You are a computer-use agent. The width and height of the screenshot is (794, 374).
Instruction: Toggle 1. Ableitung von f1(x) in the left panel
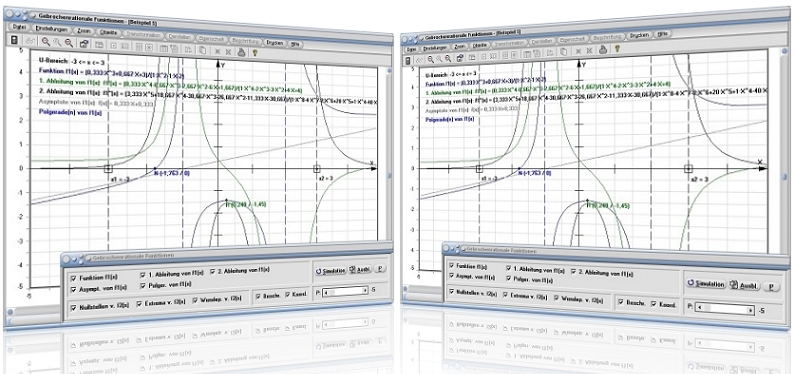(x=143, y=275)
